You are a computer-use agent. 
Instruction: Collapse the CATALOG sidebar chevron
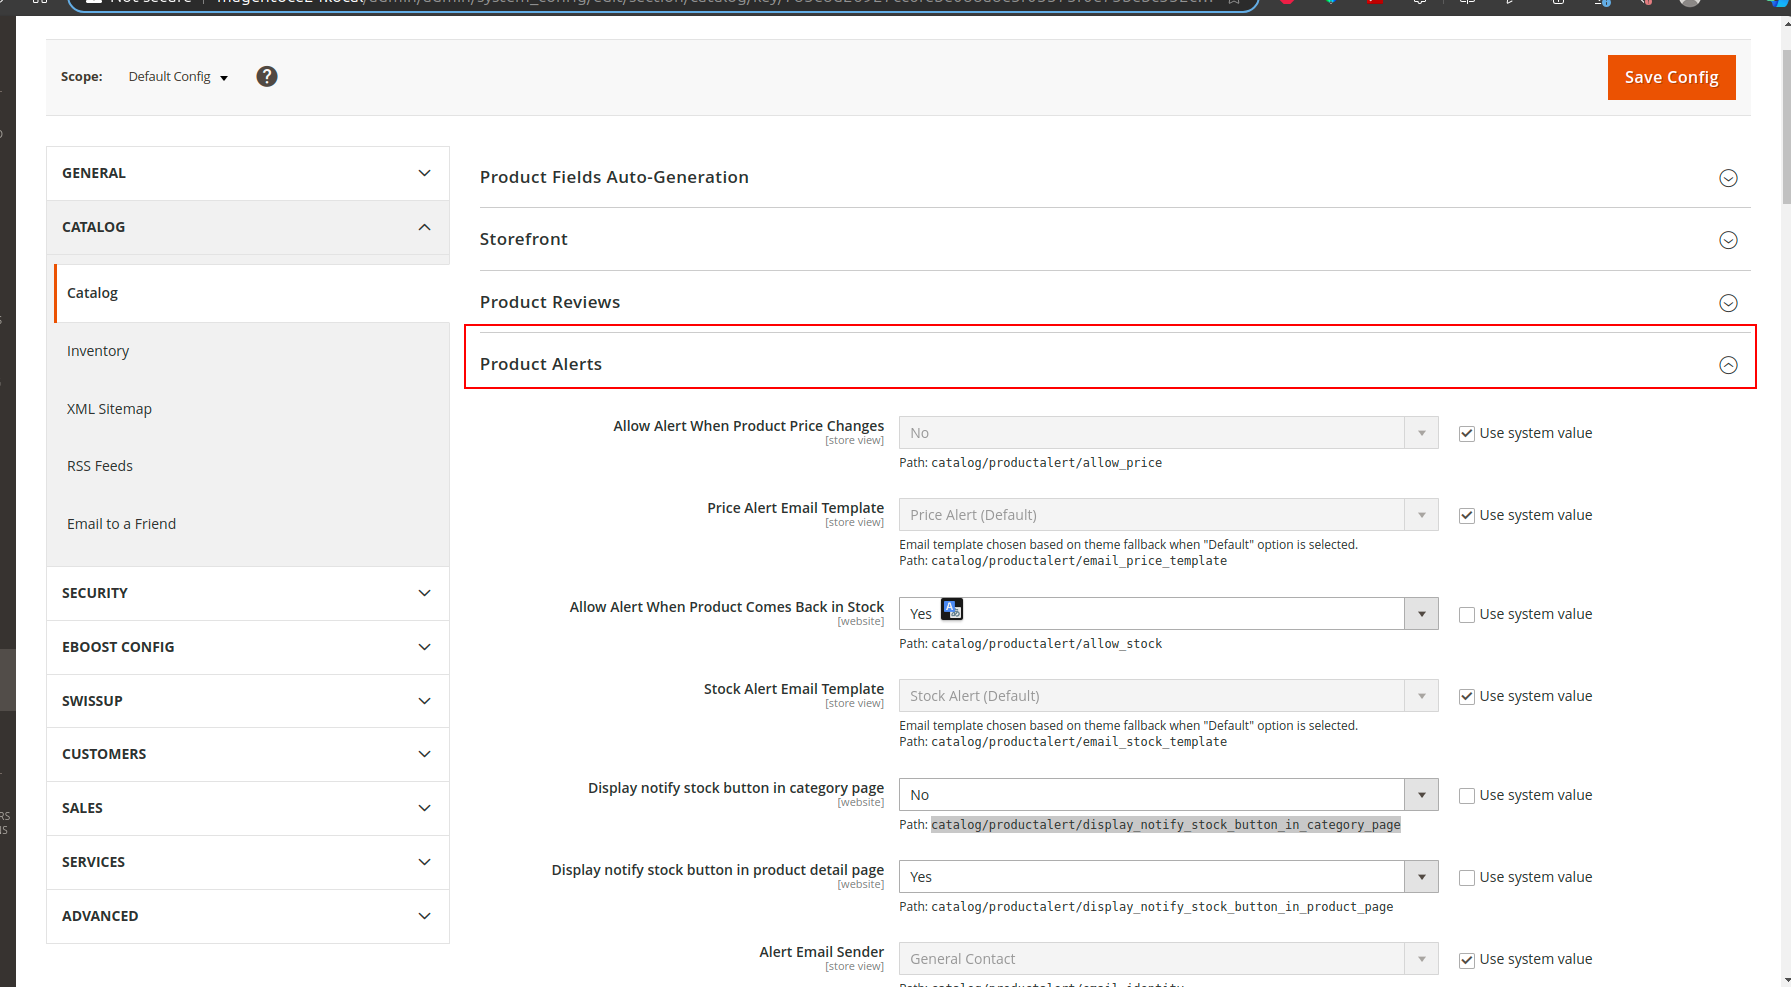424,227
